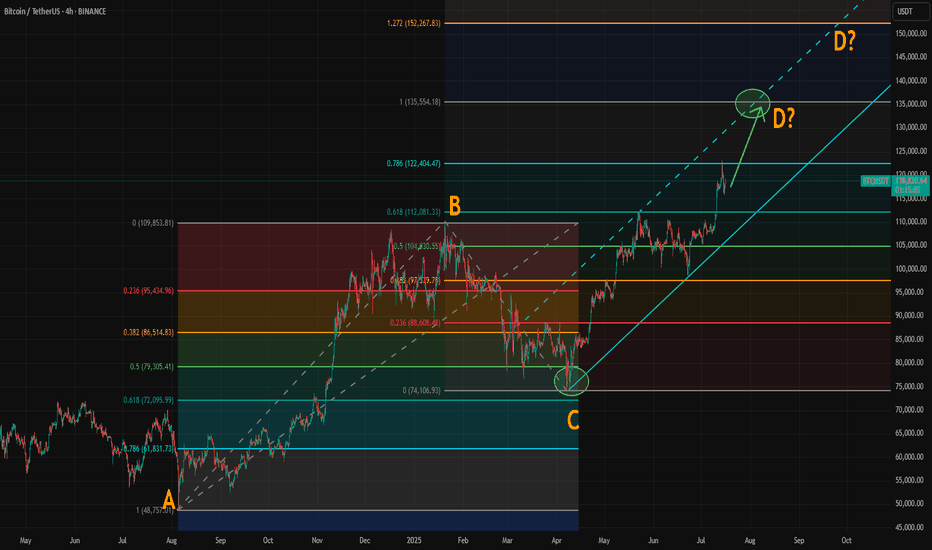
Task: Select the orange letter C annotation
Action: pyautogui.click(x=573, y=420)
